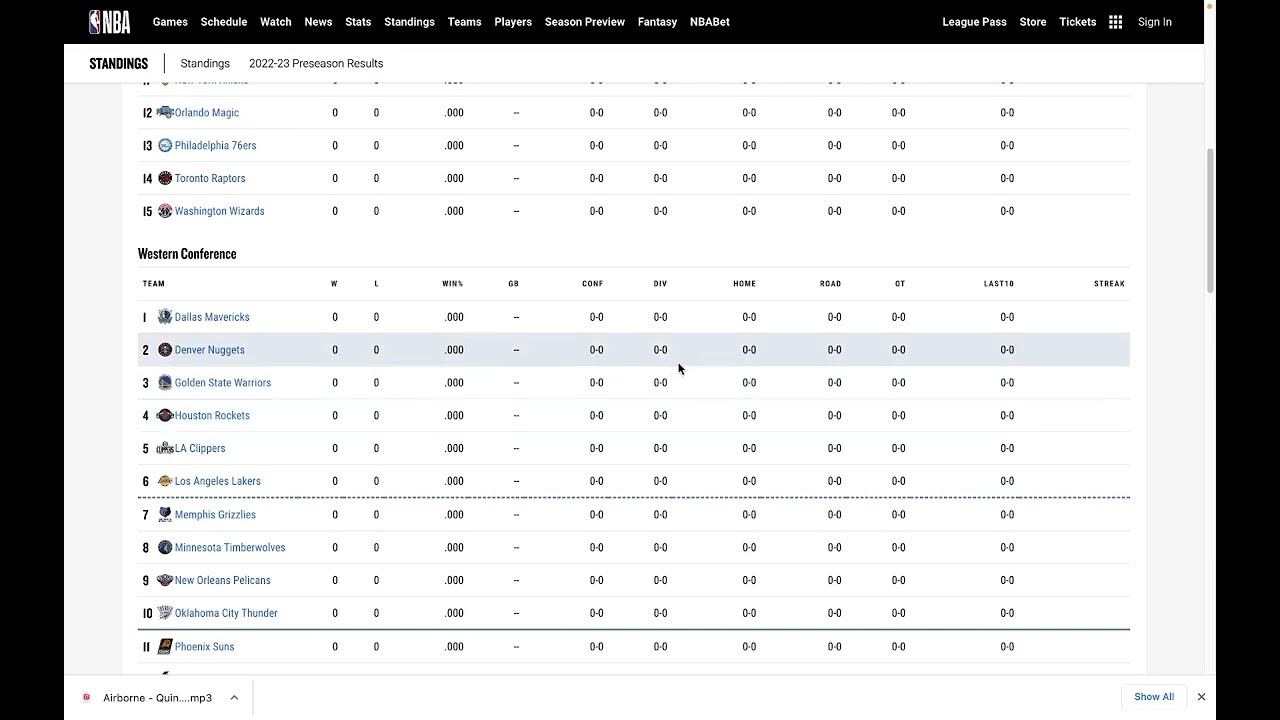
Task: Click the Denver Nuggets team logo
Action: pos(165,350)
